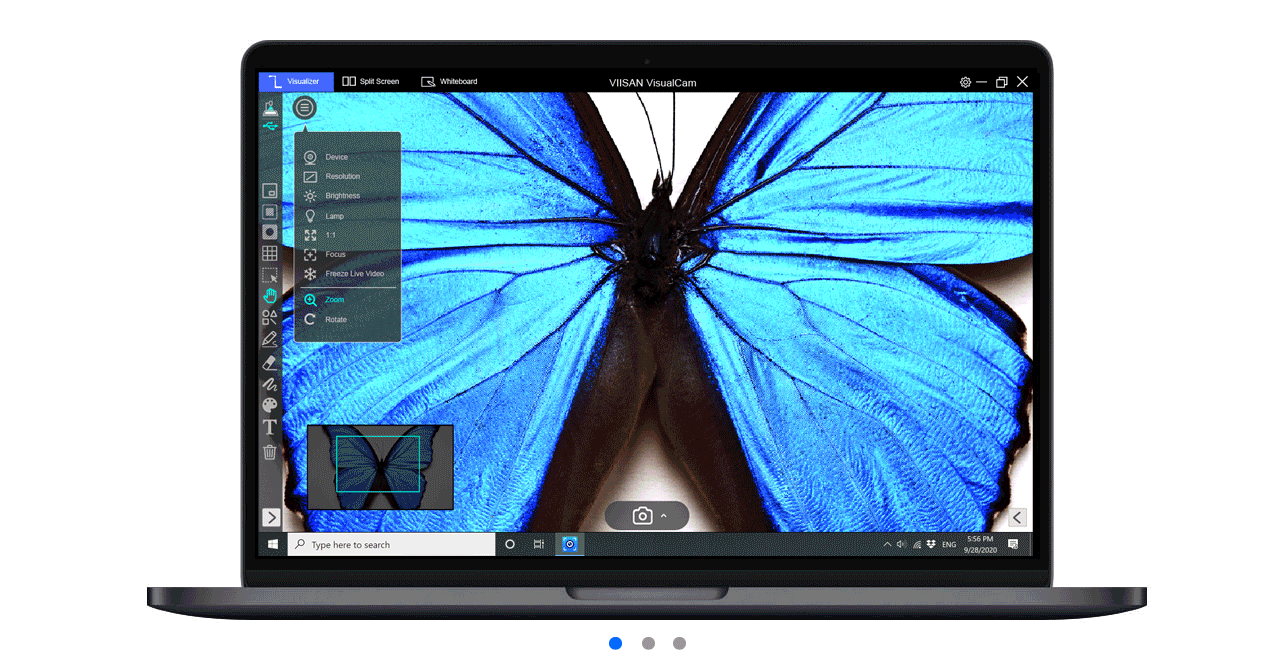Toggle Freeze Live Video
Screen dimensions: 1280x669
353,274
